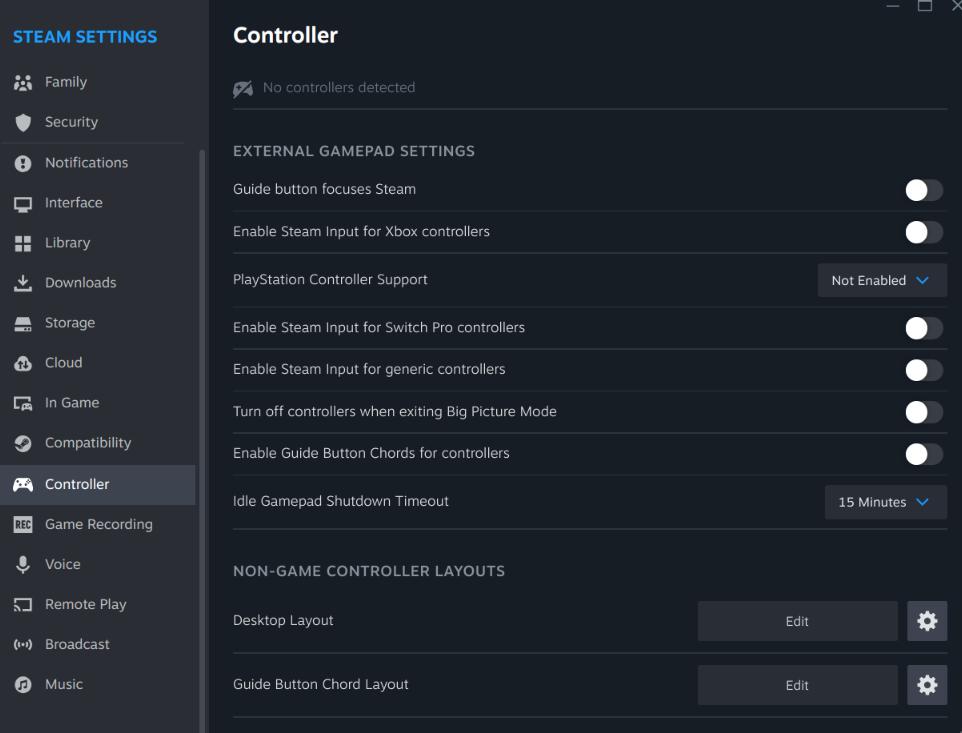Go to Security settings
This screenshot has width=962, height=733.
click(x=98, y=122)
